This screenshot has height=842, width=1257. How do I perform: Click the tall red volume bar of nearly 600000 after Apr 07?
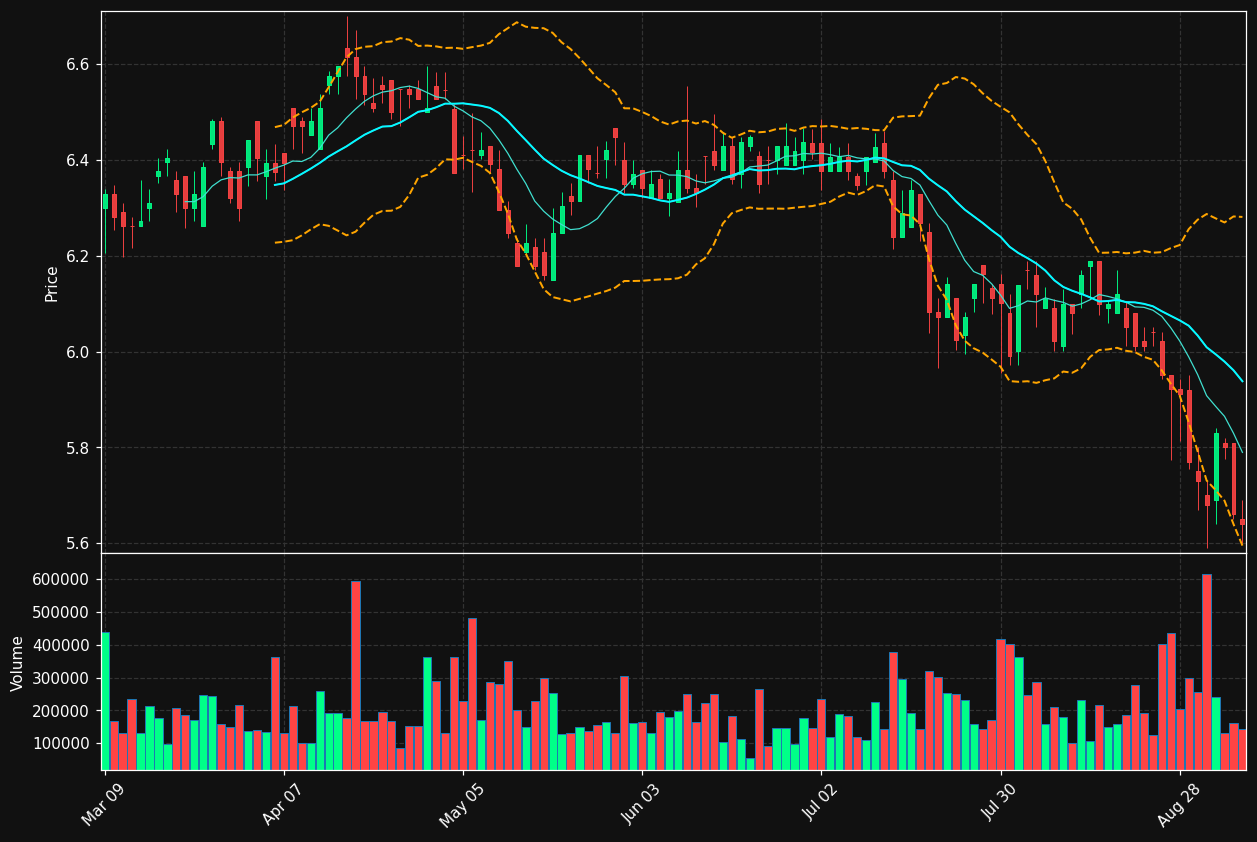point(356,675)
